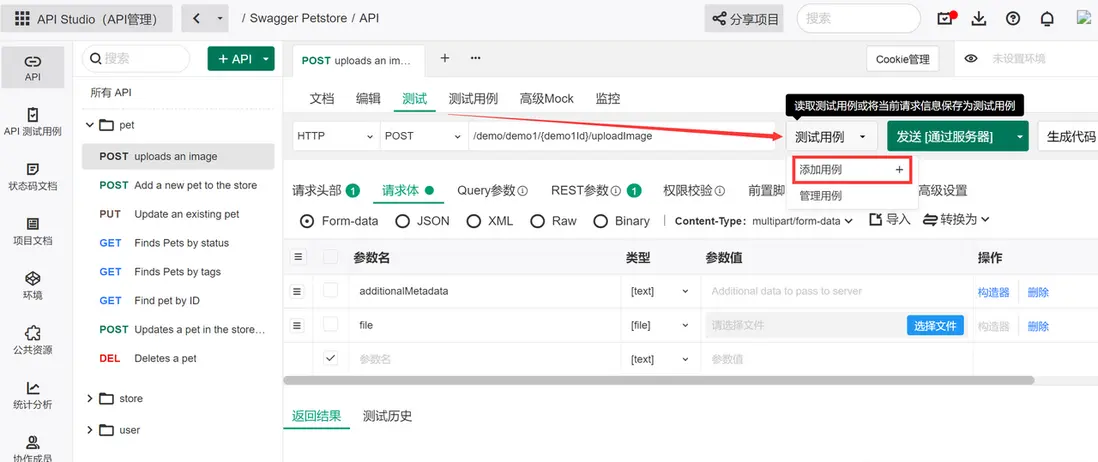Open 协作成员 sidebar item
Image resolution: width=1098 pixels, height=462 pixels.
(33, 448)
